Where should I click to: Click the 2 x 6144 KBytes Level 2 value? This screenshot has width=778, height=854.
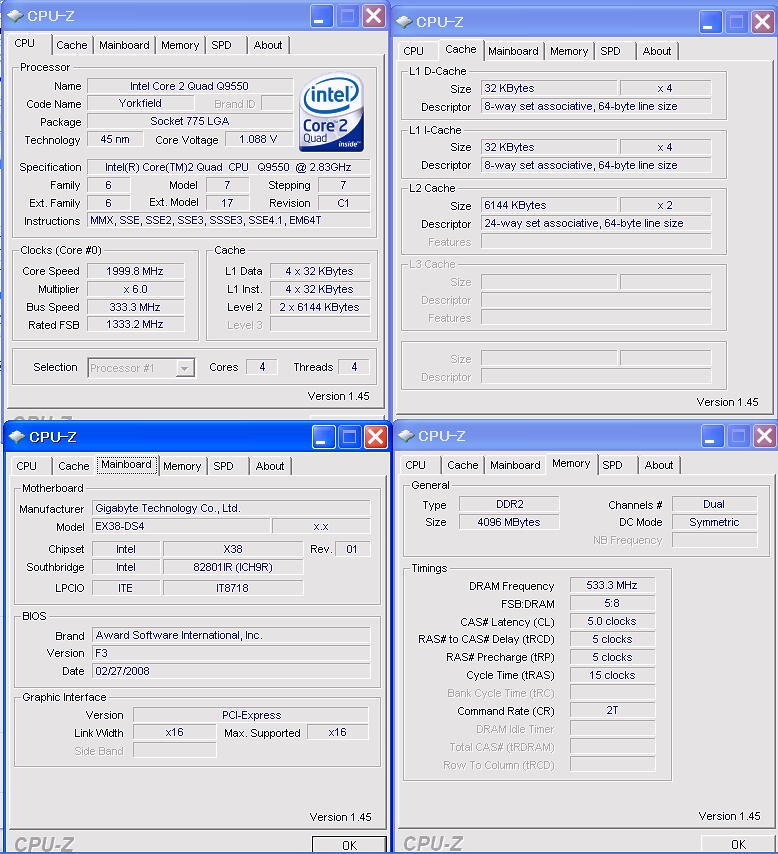[x=320, y=307]
